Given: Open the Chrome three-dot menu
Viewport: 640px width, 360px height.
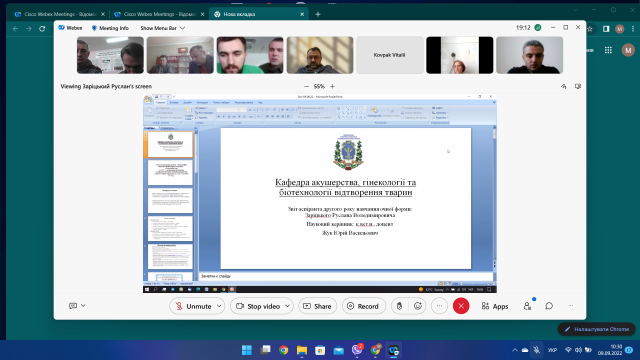Looking at the screenshot, I should pos(633,29).
